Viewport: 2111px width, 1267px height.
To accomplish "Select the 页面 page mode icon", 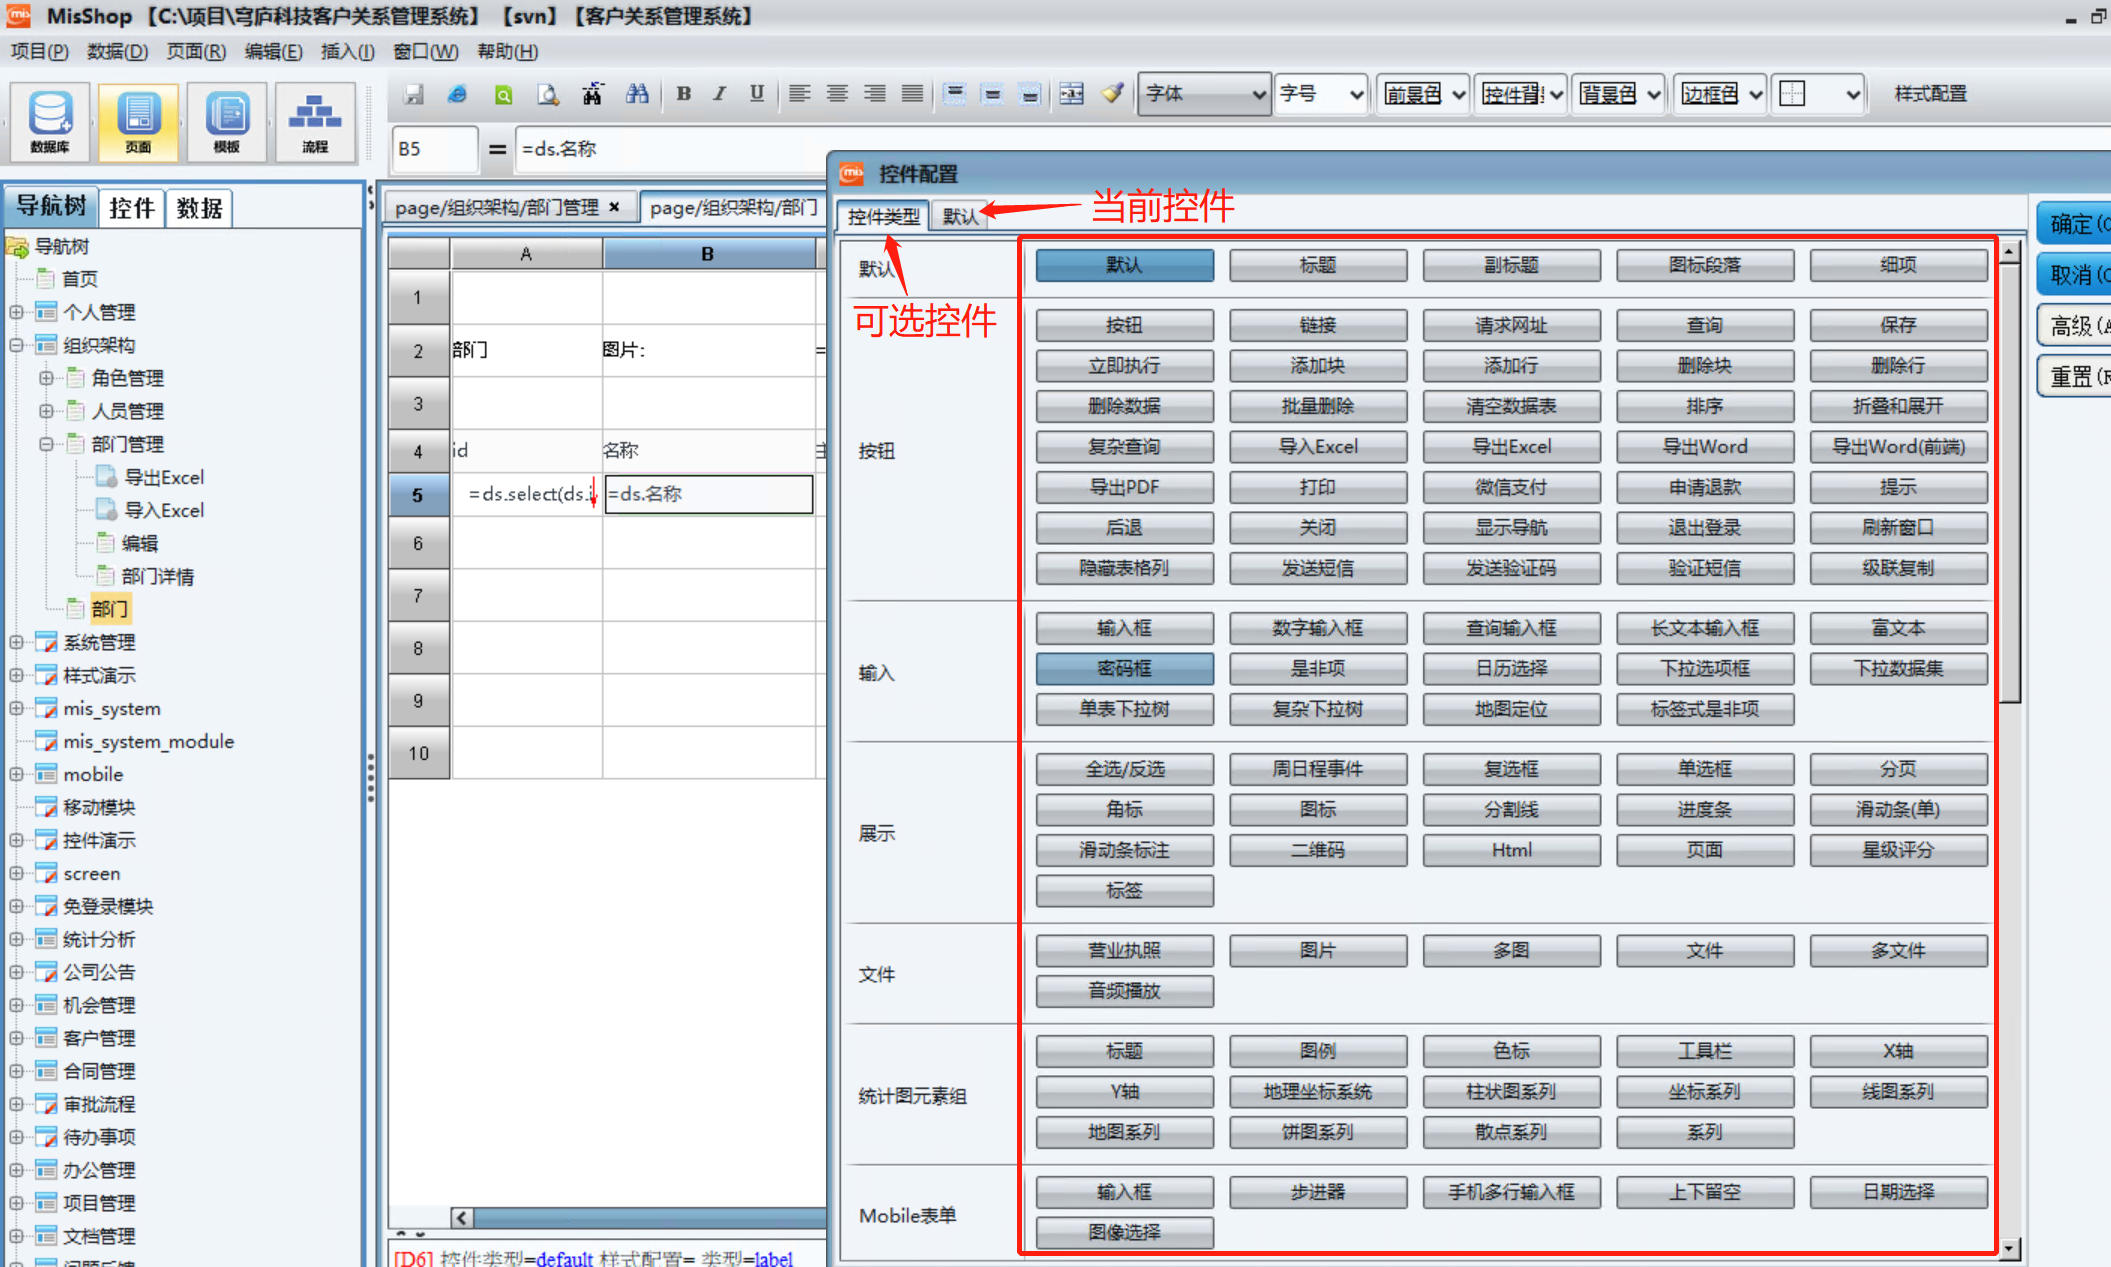I will click(138, 122).
